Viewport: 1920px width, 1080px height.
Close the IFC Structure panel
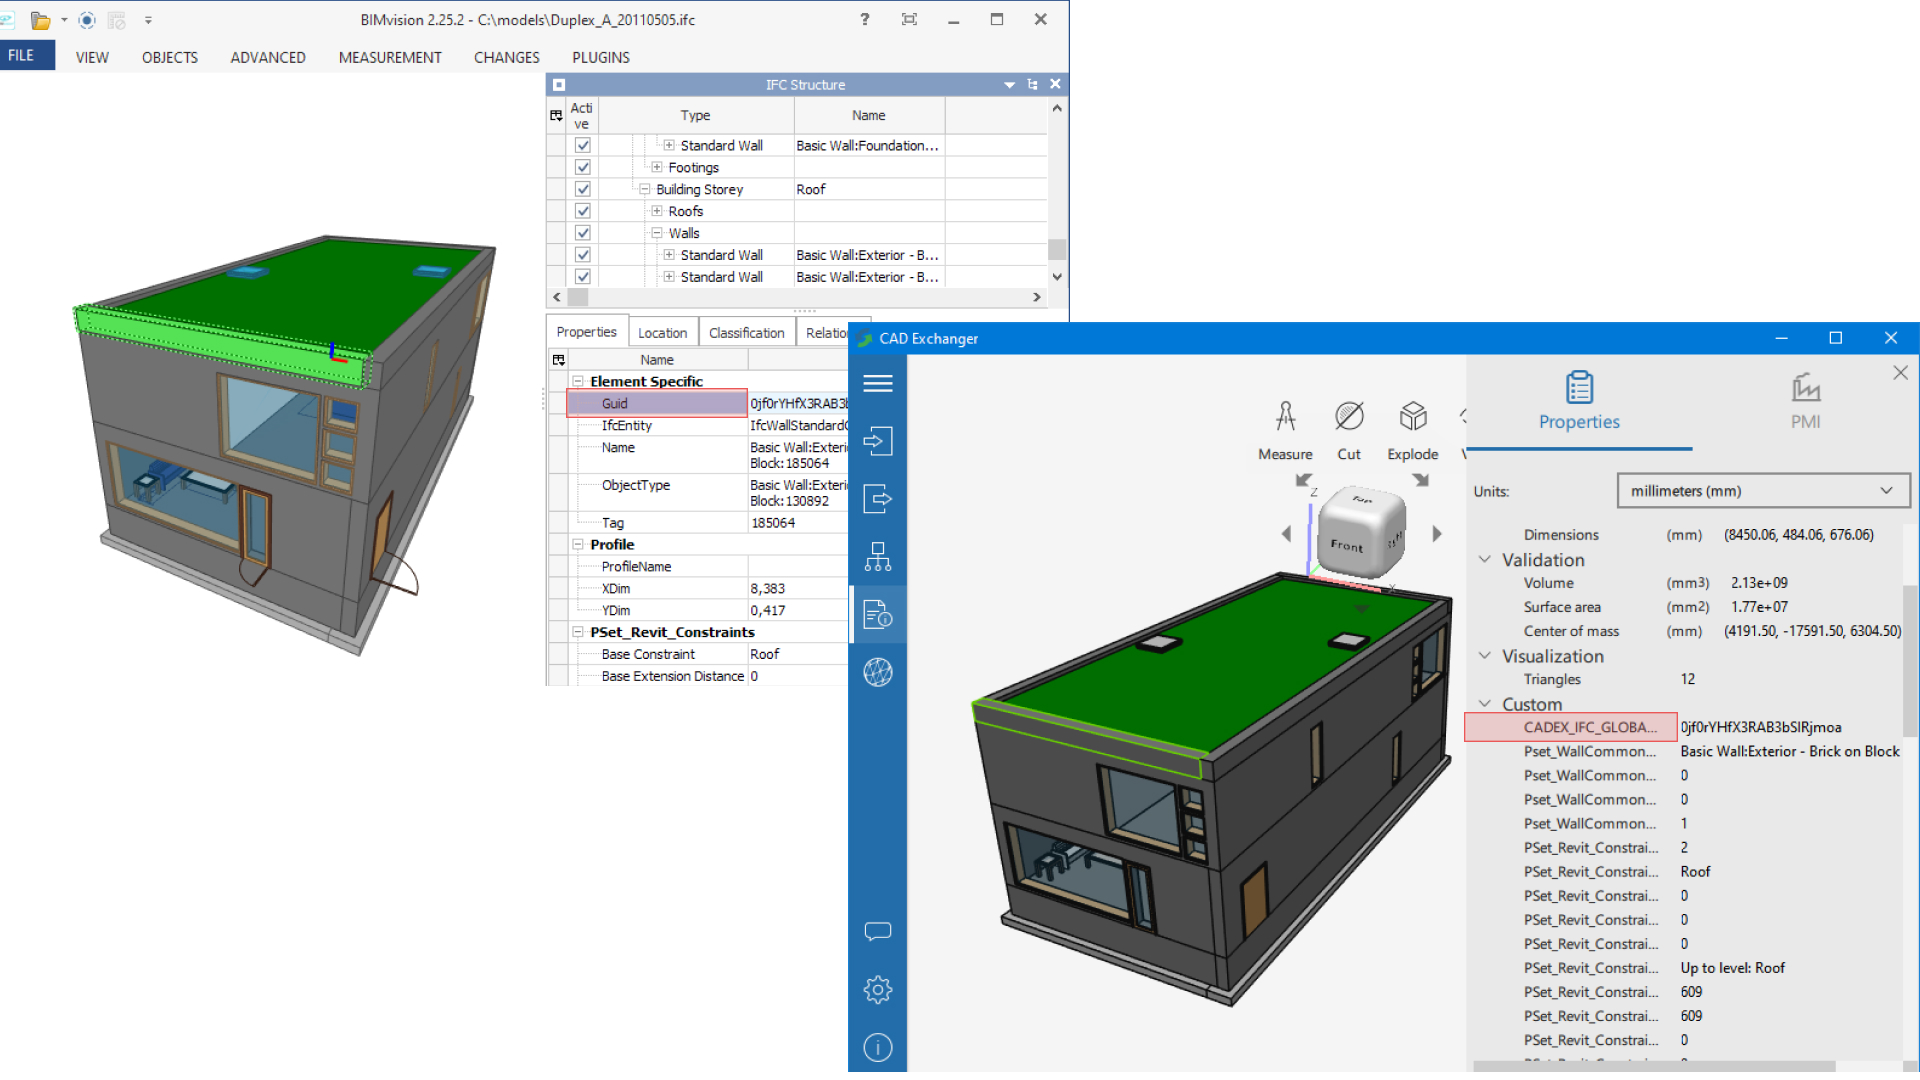(x=1055, y=84)
